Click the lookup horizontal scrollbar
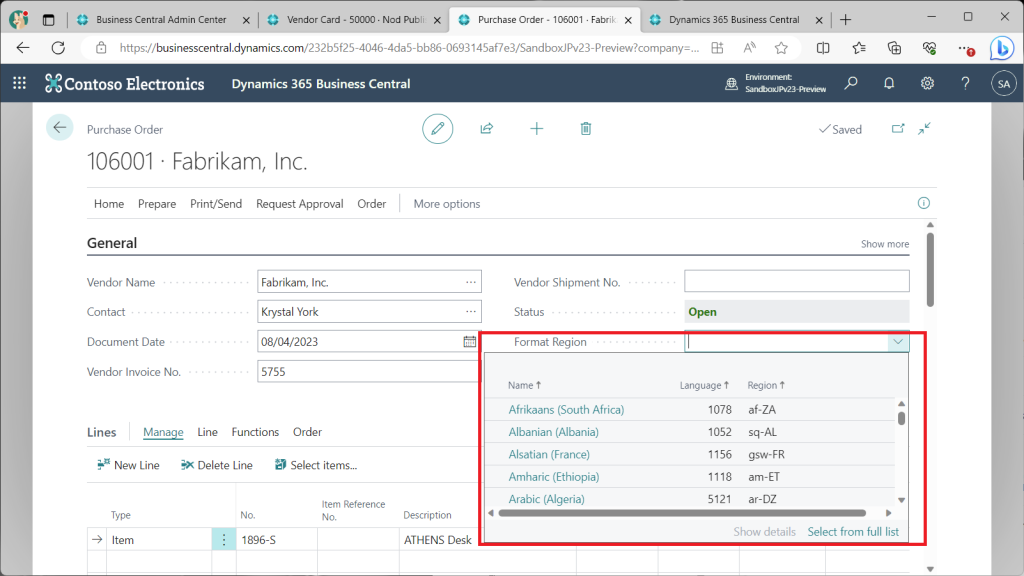 [682, 513]
